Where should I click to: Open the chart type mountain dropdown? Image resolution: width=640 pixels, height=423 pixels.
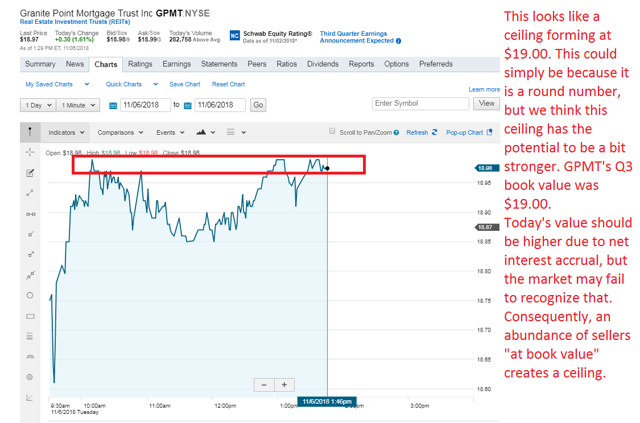(x=206, y=132)
